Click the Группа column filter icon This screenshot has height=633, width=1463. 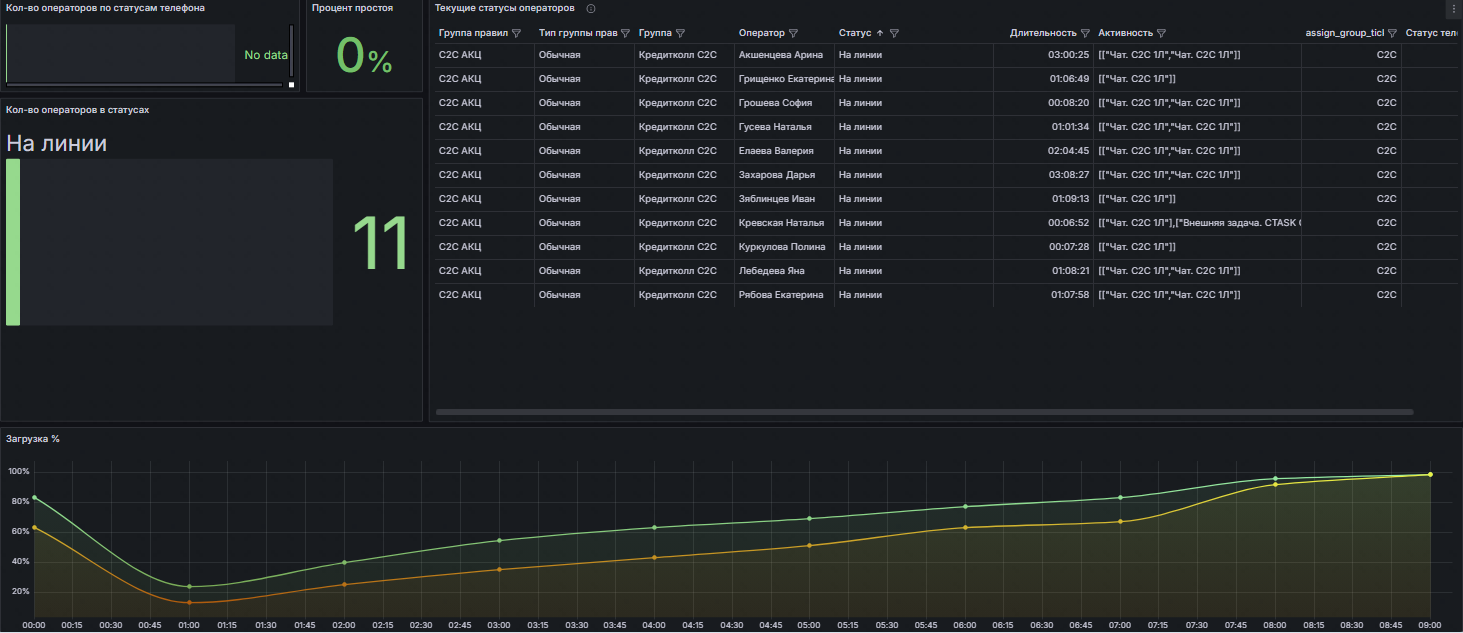click(680, 33)
